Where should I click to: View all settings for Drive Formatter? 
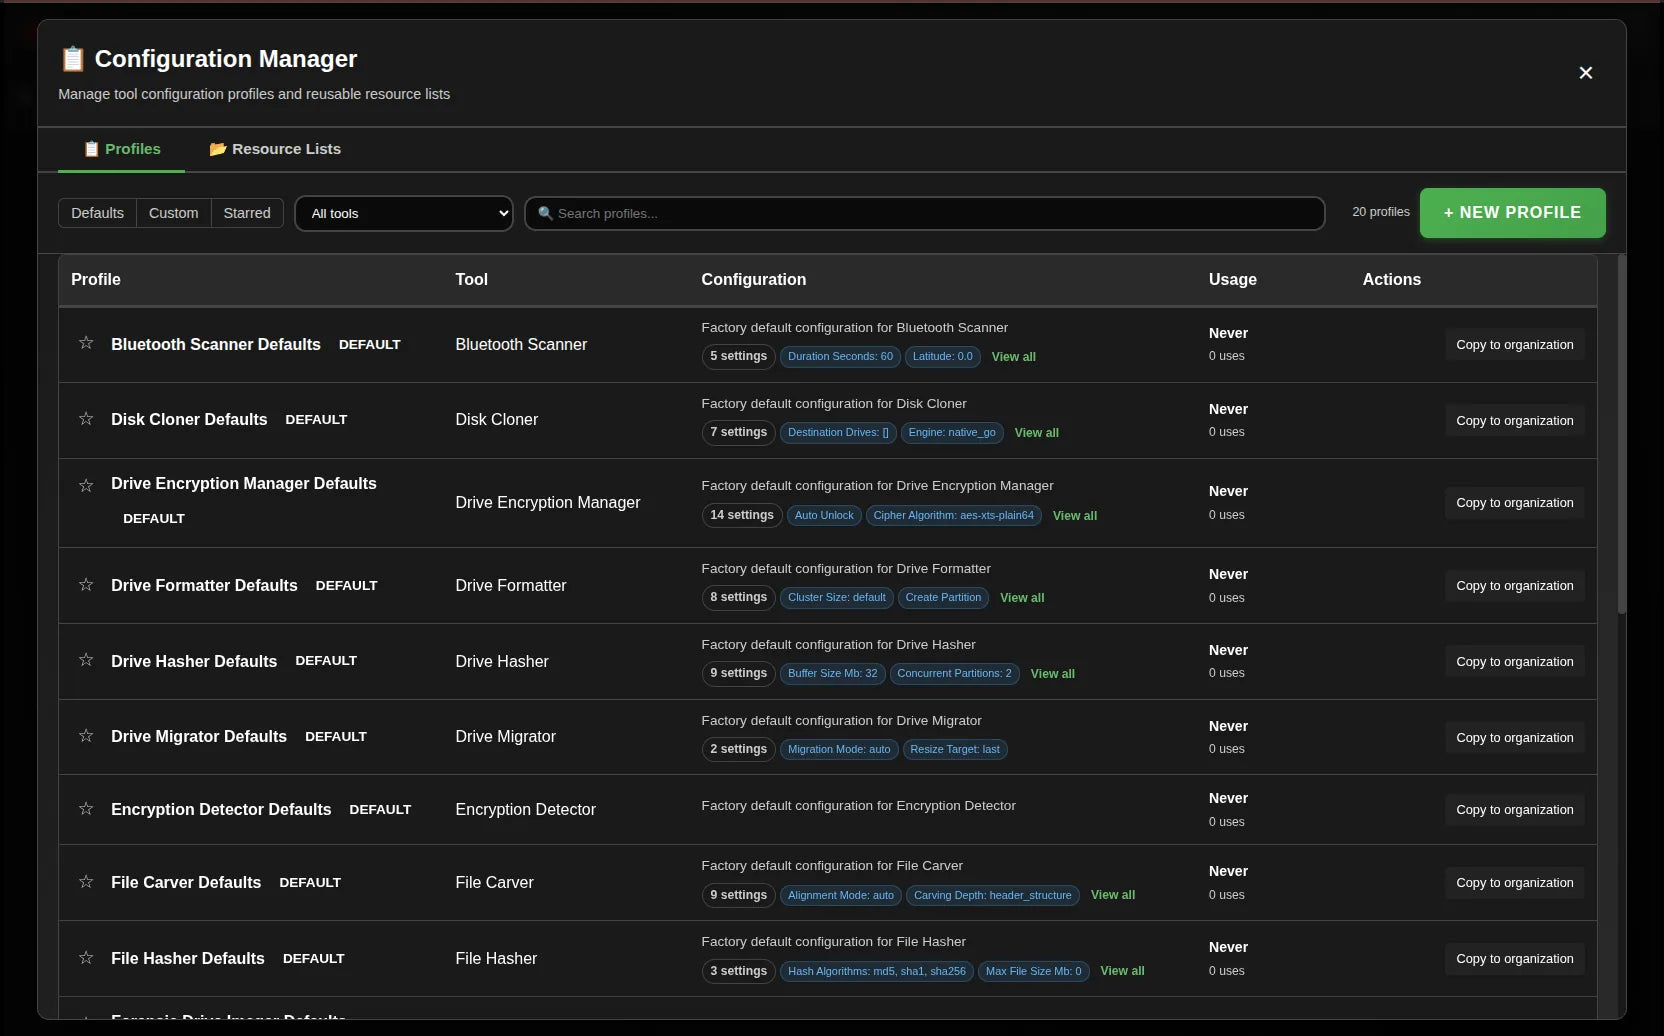tap(1022, 598)
